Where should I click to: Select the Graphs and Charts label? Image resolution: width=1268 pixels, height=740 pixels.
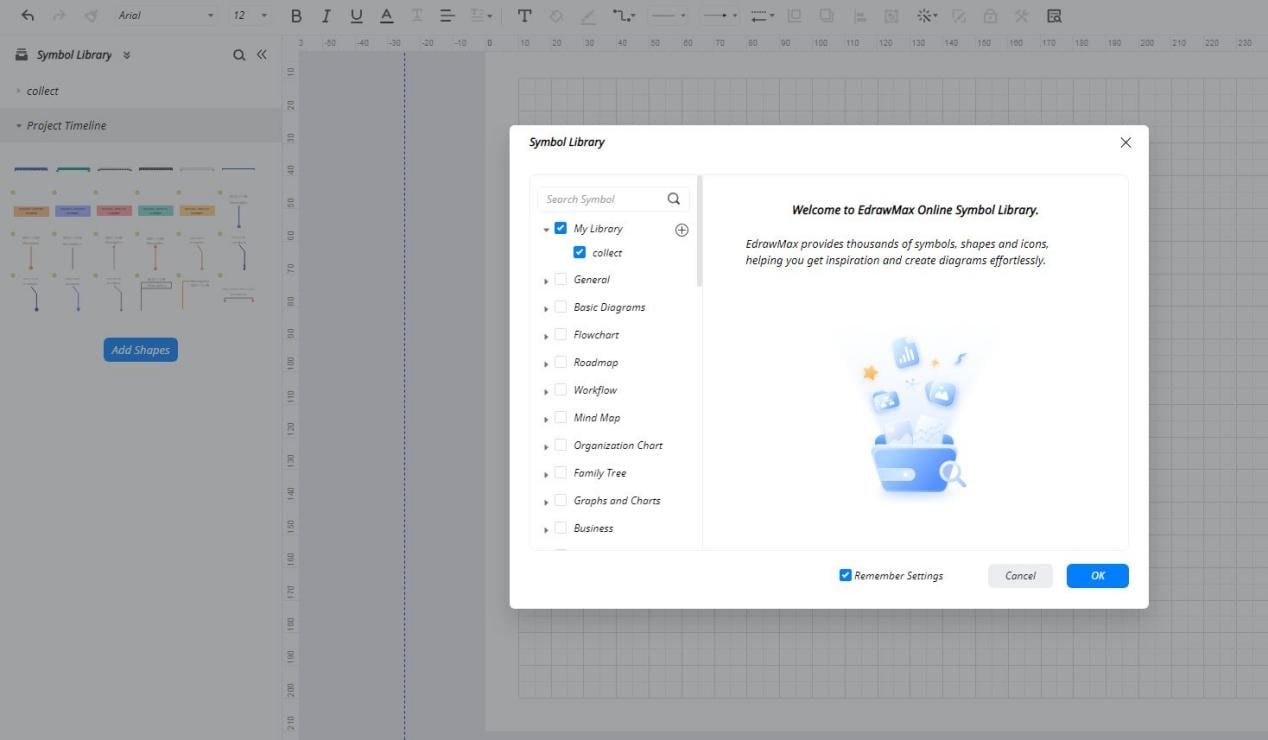[617, 500]
